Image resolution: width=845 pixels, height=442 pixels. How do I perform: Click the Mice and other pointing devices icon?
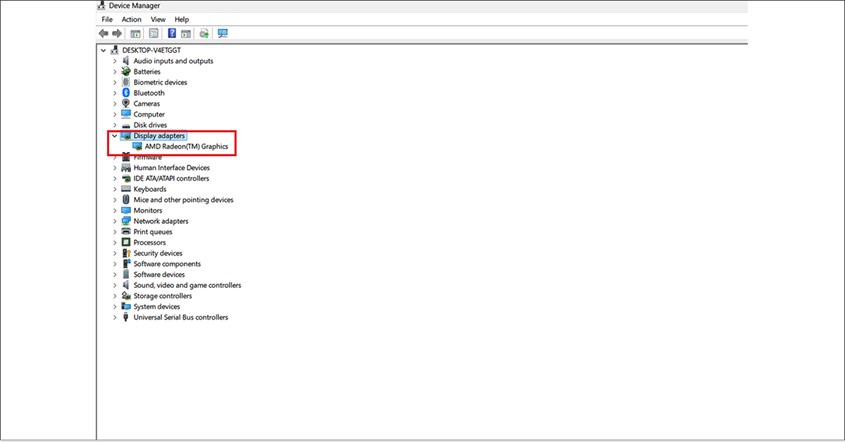pyautogui.click(x=126, y=199)
